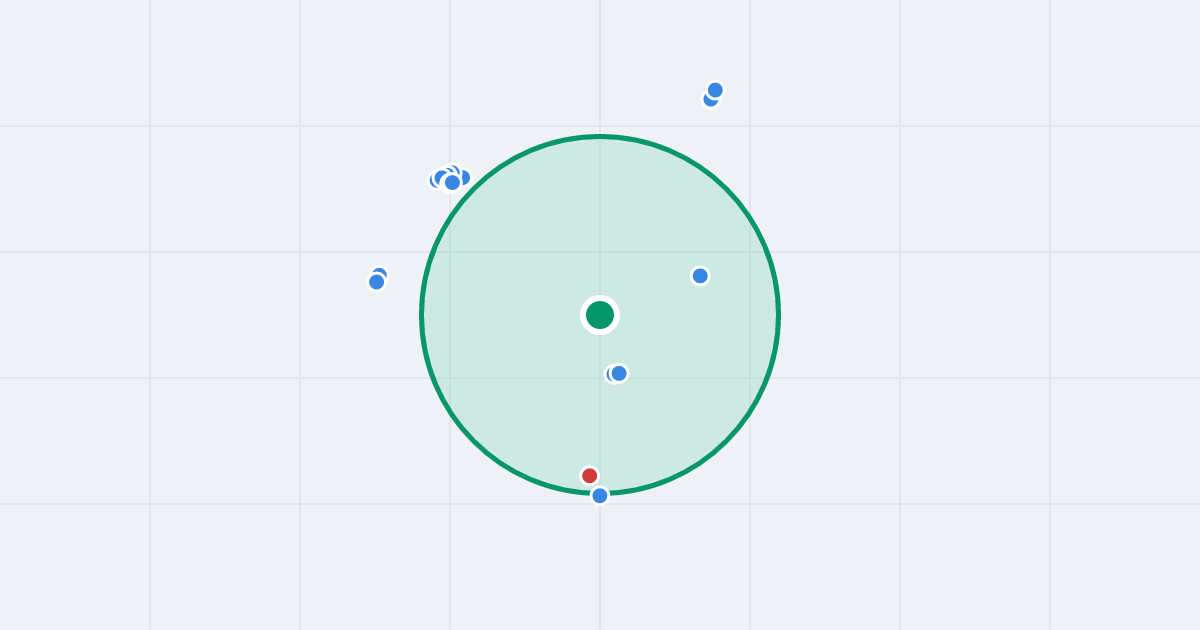Image resolution: width=1200 pixels, height=630 pixels.
Task: Select the blue marker on the circle's bottom edge
Action: 600,495
